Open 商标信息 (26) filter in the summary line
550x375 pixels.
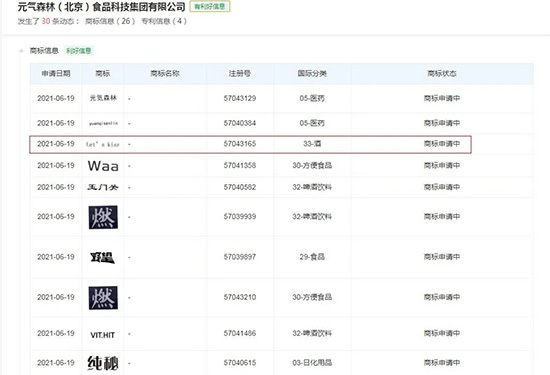coord(110,21)
